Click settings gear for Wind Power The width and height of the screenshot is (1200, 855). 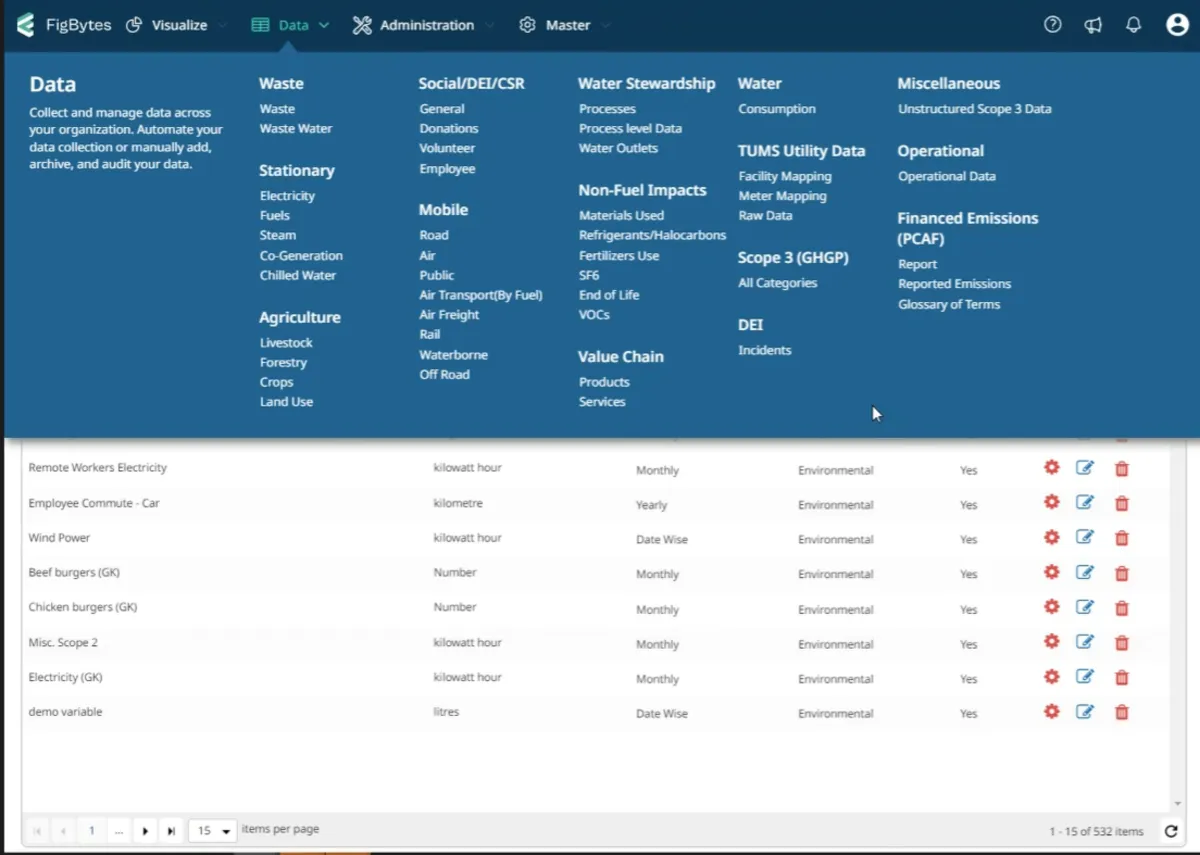click(x=1051, y=537)
